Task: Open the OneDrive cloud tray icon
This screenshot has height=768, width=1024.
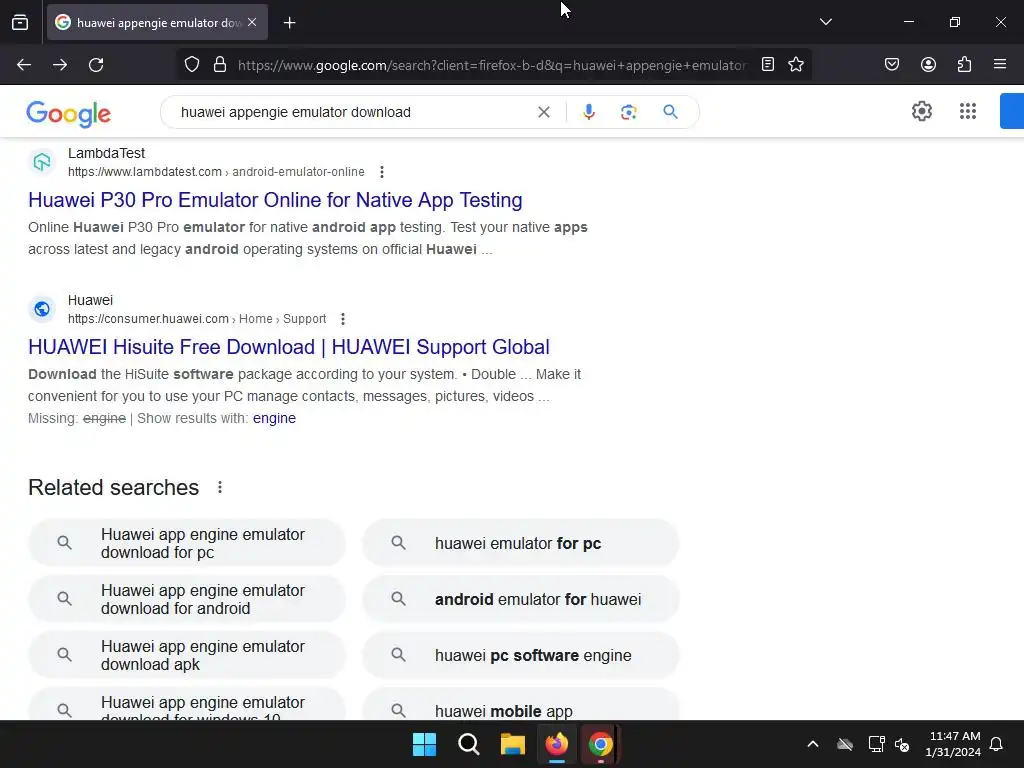Action: [x=845, y=744]
